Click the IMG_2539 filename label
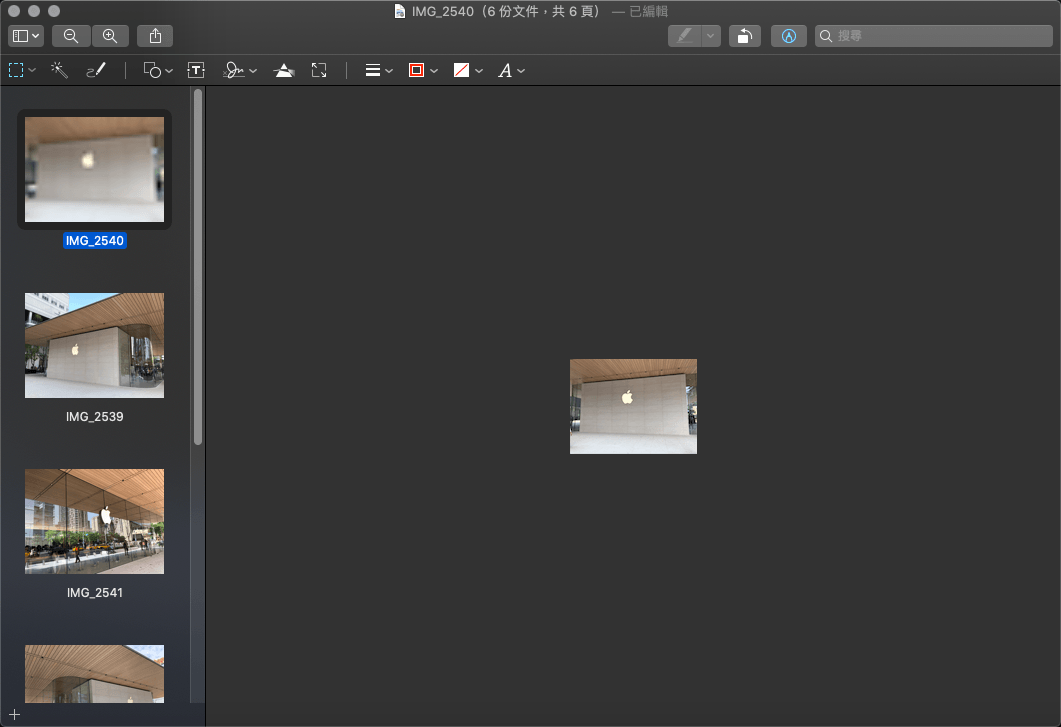This screenshot has height=727, width=1061. pos(95,416)
